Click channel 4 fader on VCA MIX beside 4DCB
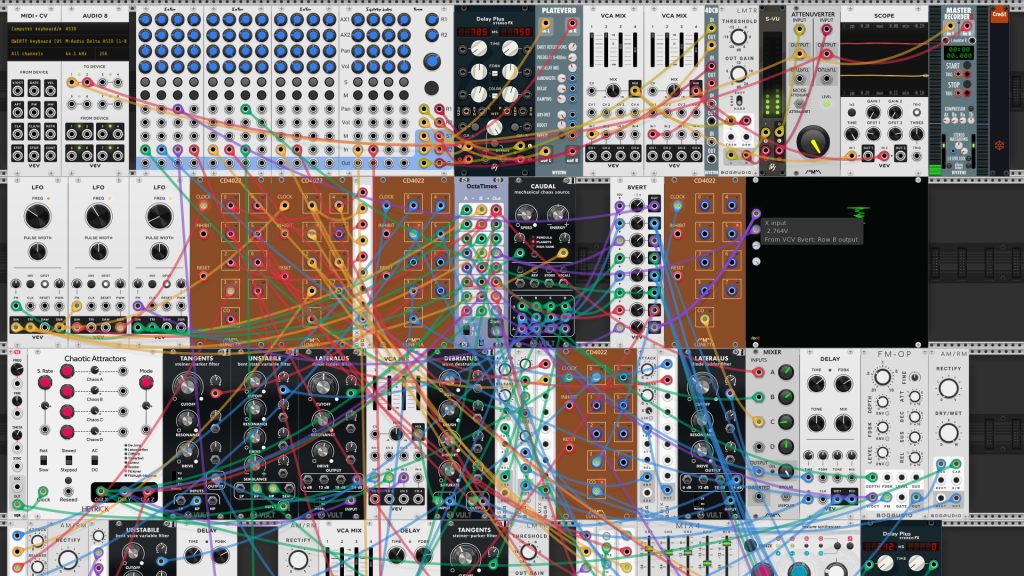This screenshot has height=576, width=1024. pos(695,49)
